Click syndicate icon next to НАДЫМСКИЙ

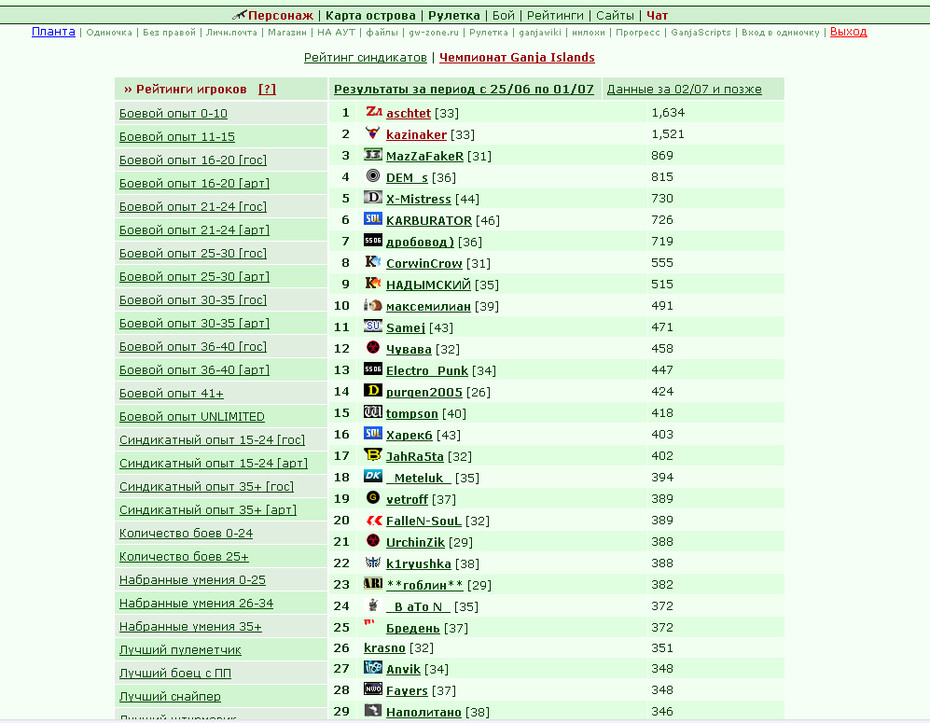click(x=373, y=283)
